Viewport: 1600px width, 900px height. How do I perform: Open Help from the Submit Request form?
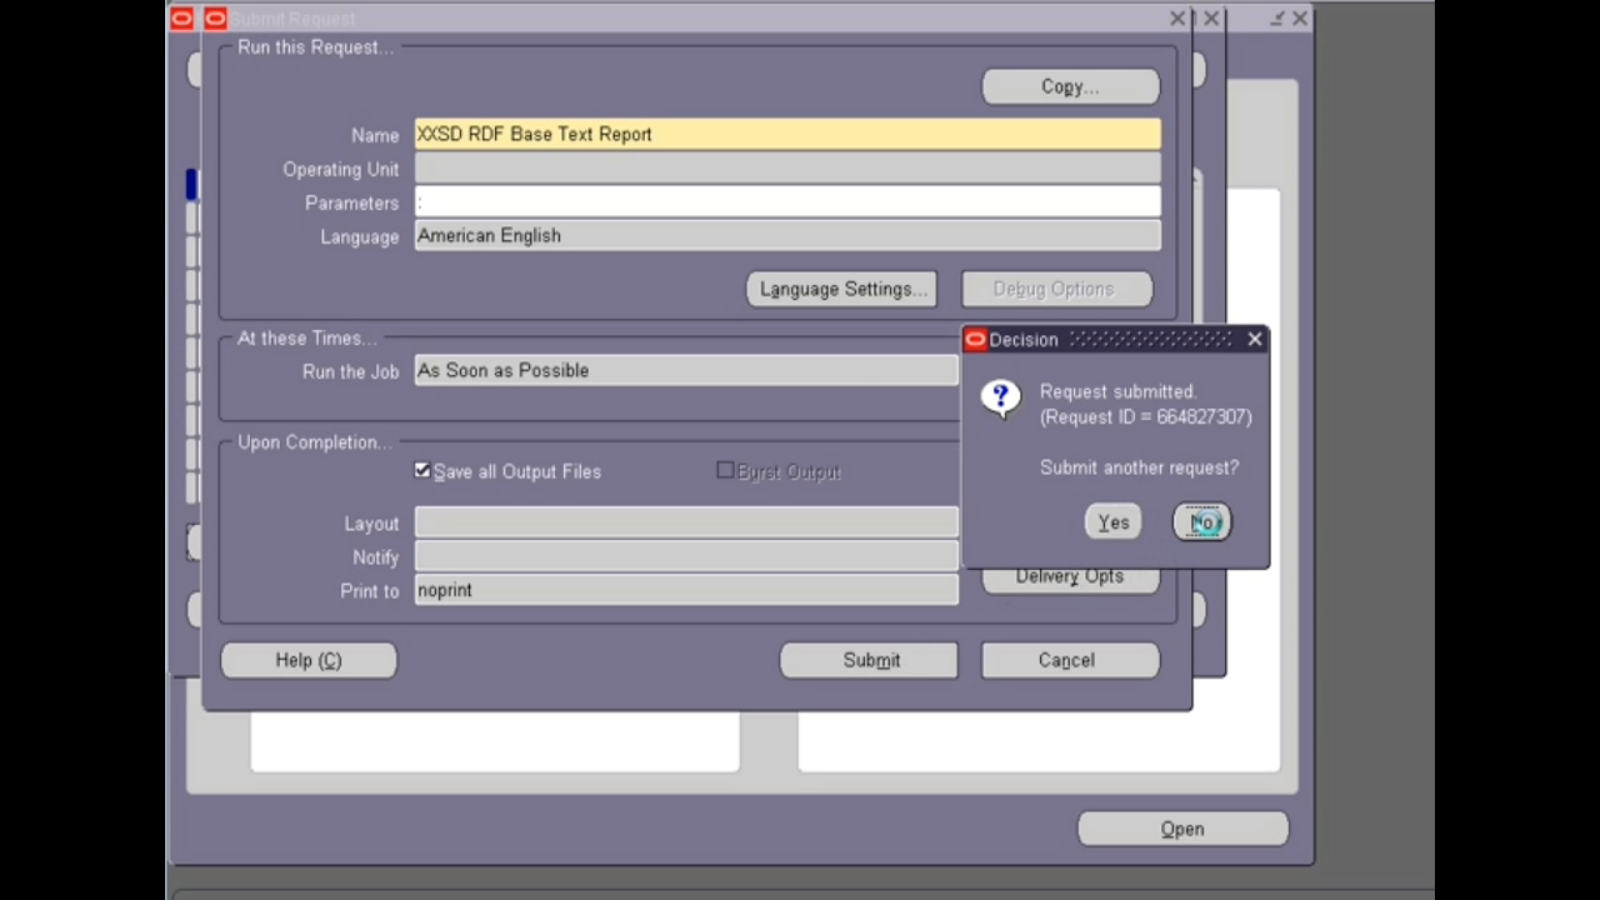pyautogui.click(x=308, y=660)
